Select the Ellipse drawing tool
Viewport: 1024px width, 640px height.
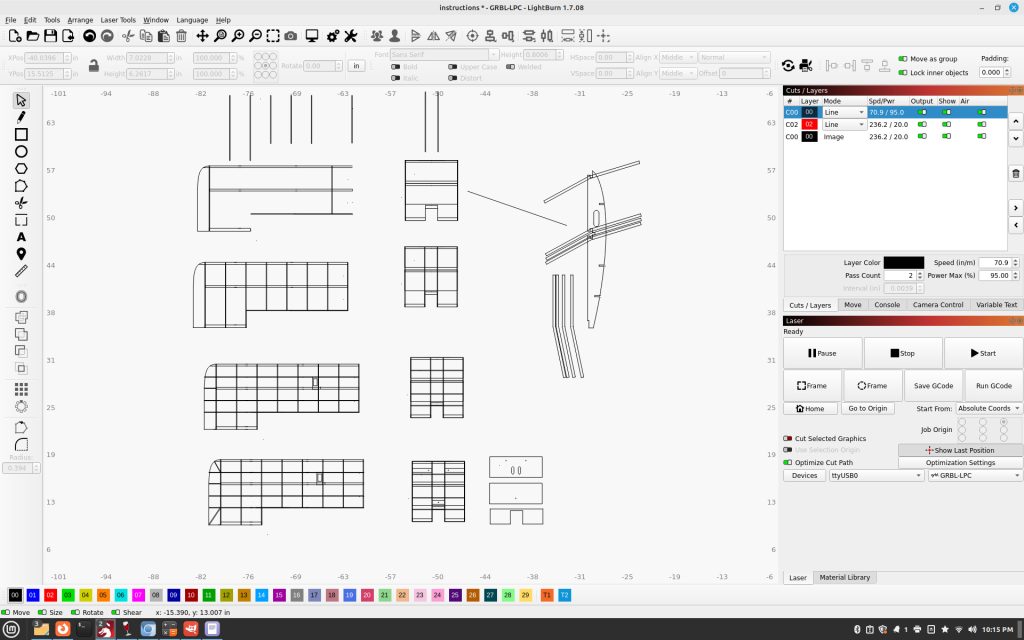click(21, 151)
